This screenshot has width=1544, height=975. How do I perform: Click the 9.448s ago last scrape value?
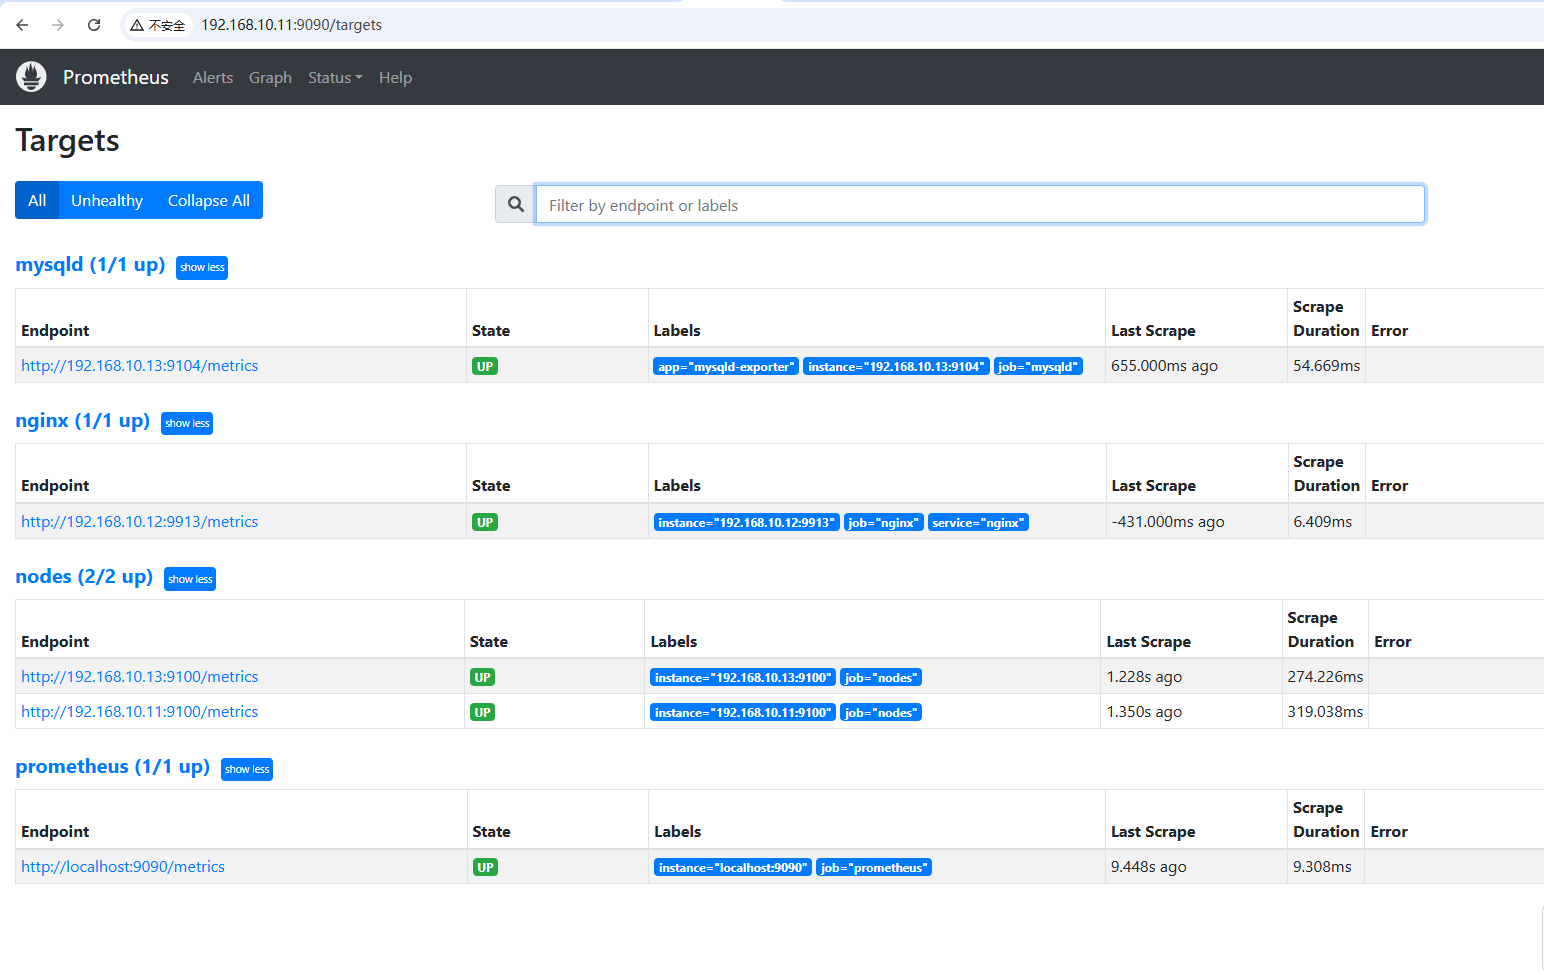point(1149,867)
